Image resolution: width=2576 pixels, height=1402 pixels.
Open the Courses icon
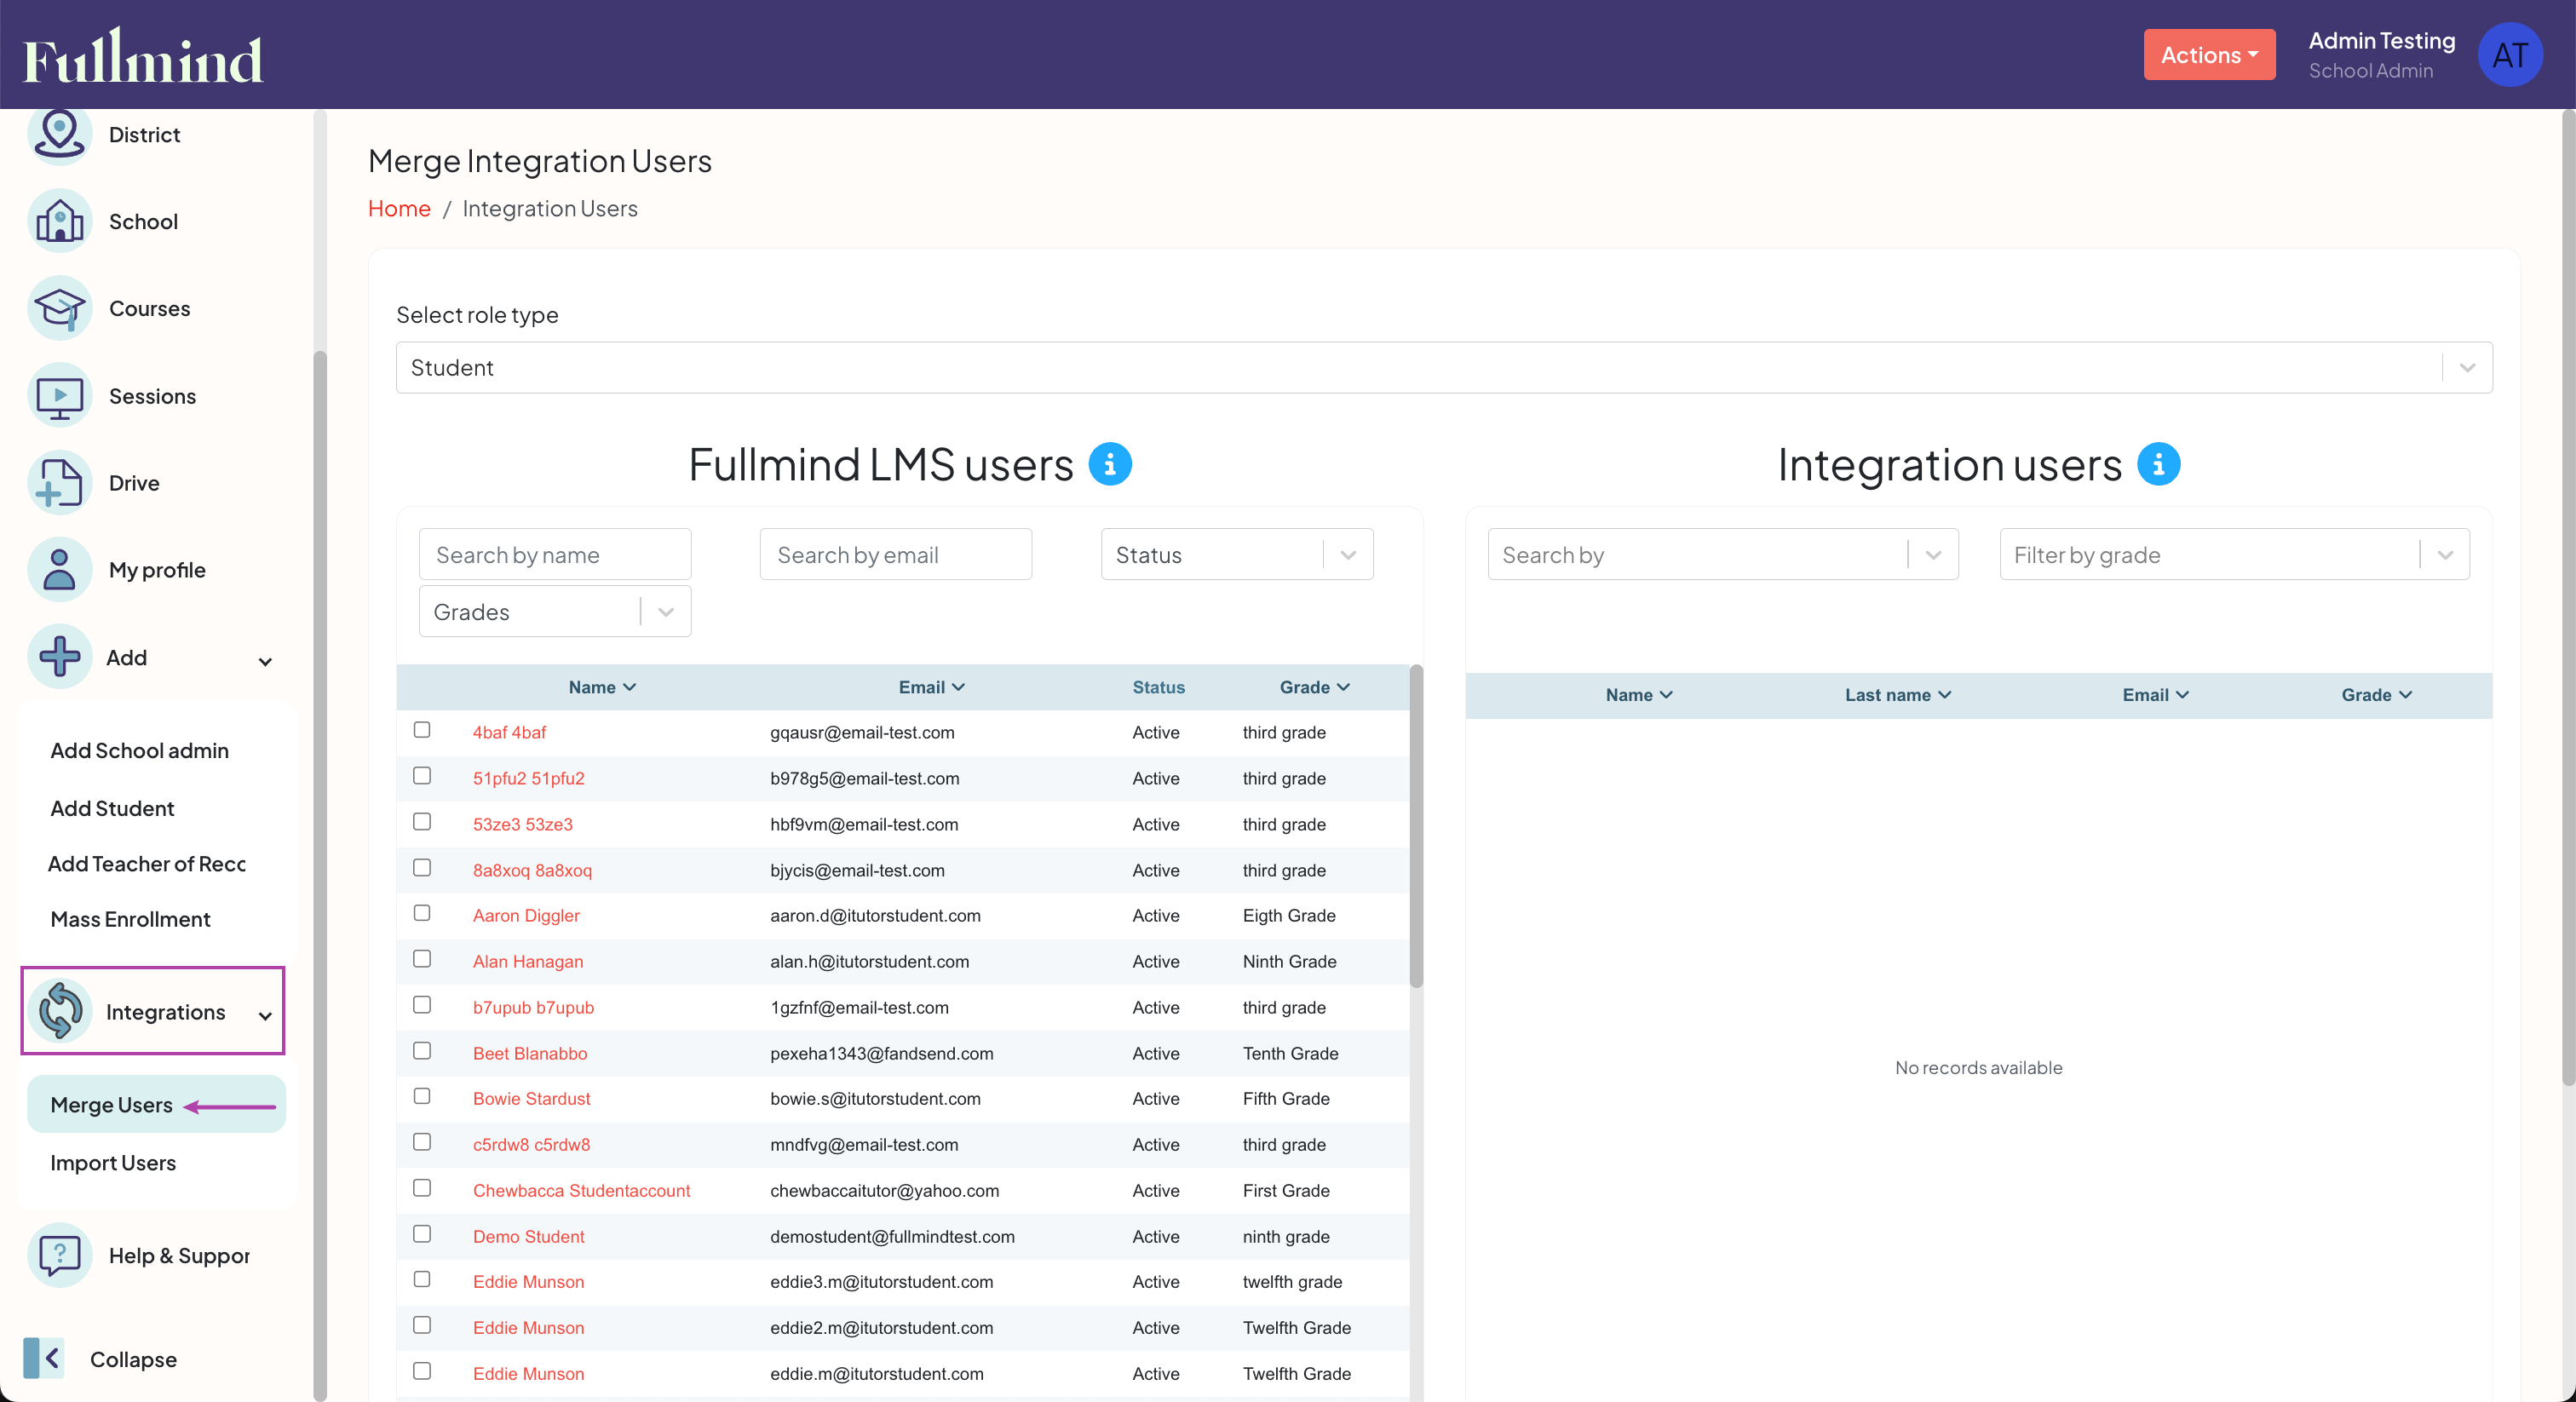[59, 308]
